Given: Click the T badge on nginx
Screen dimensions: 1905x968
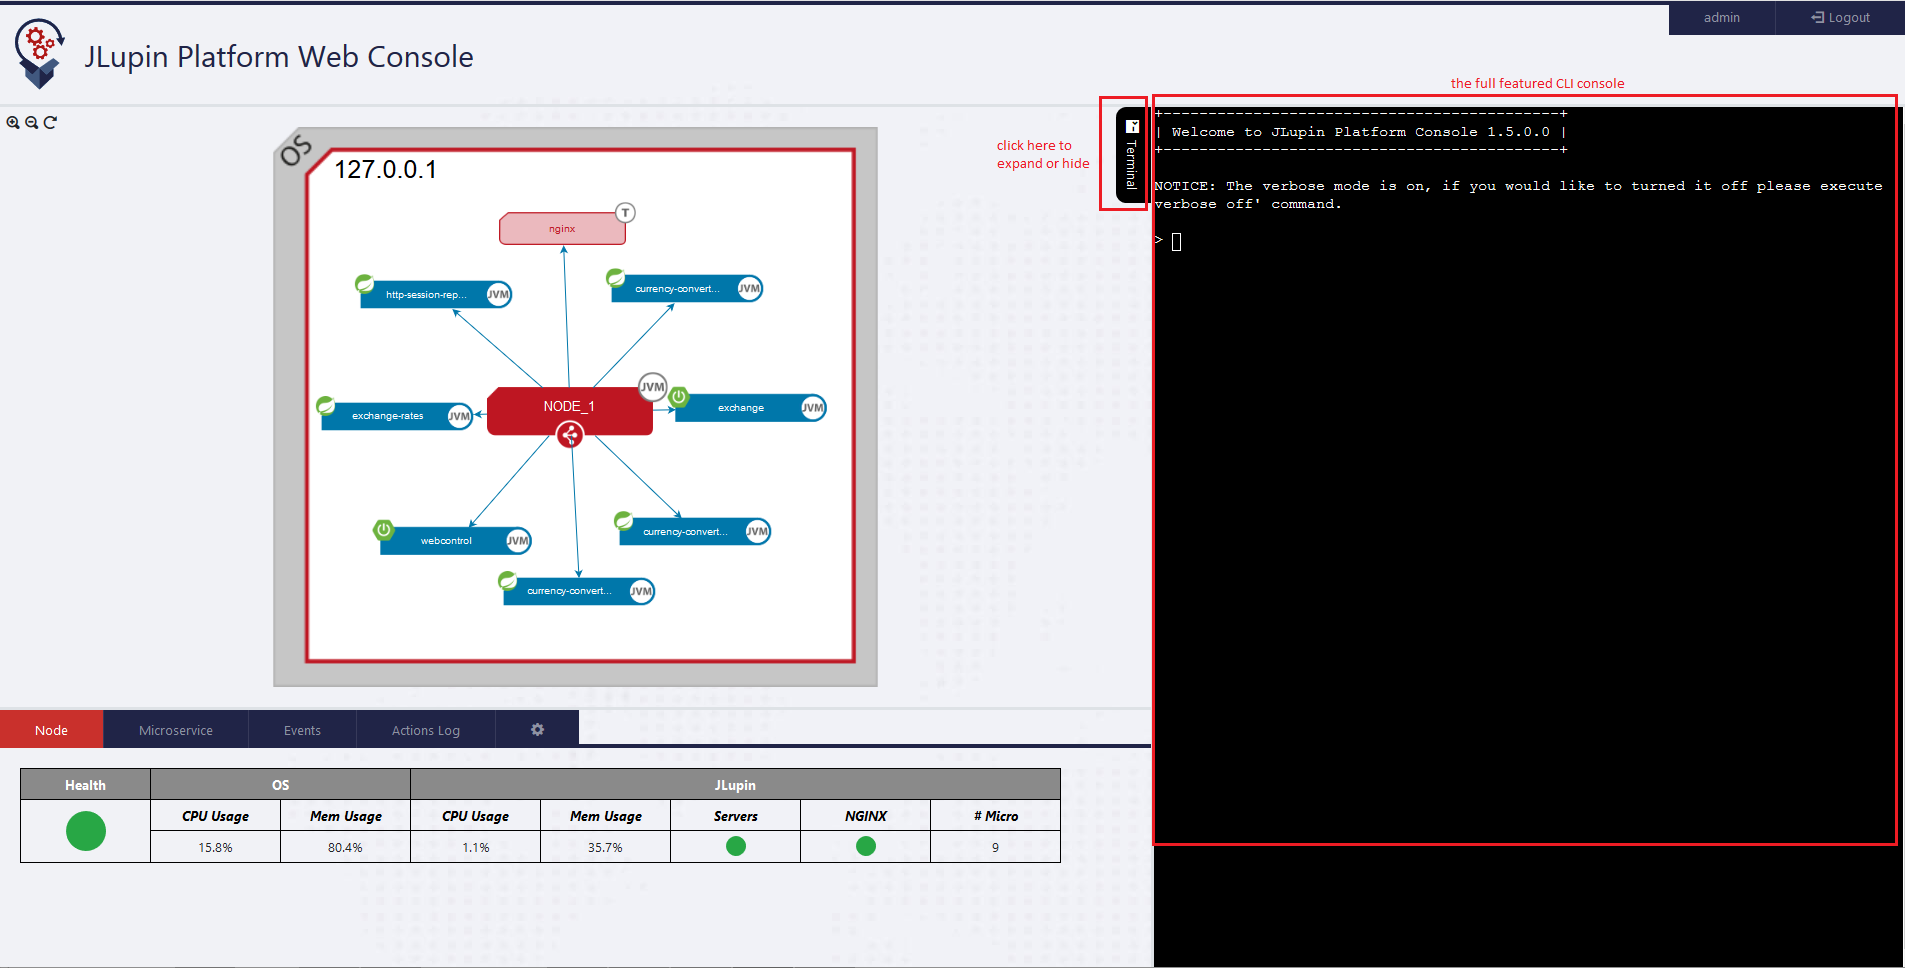Looking at the screenshot, I should [625, 212].
